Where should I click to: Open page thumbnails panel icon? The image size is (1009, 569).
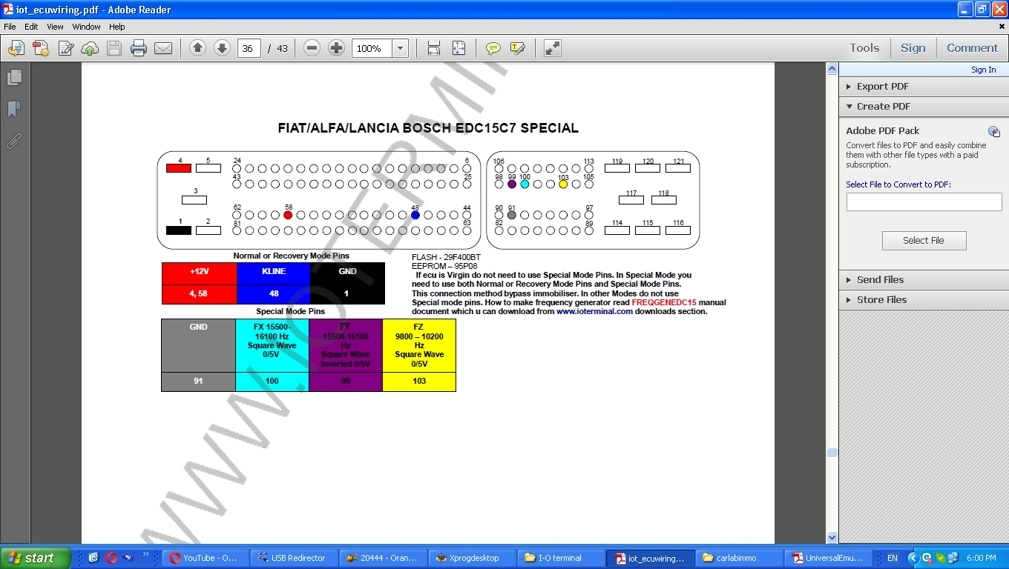(14, 77)
